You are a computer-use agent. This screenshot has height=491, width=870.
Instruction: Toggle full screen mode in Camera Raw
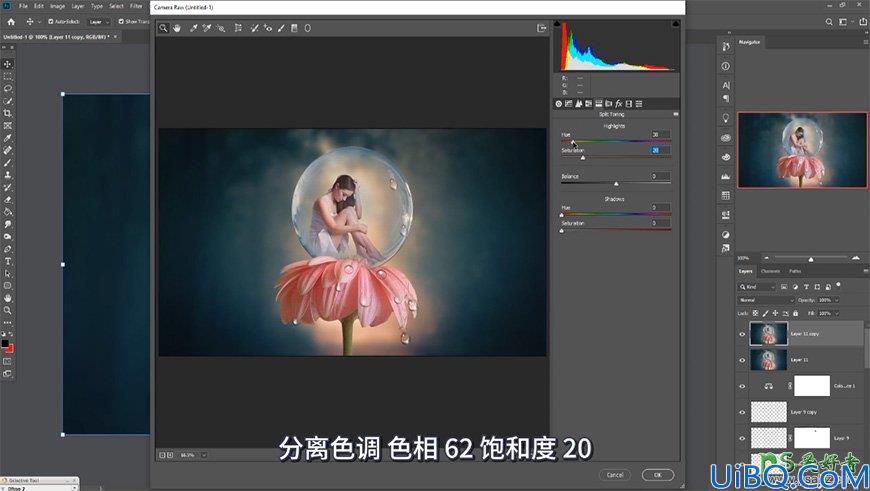point(542,28)
